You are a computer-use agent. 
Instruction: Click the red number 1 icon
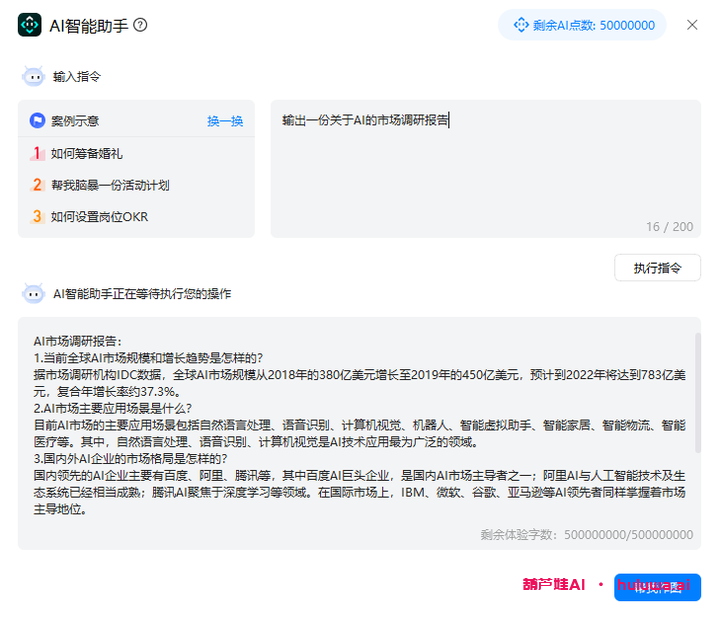[x=37, y=153]
